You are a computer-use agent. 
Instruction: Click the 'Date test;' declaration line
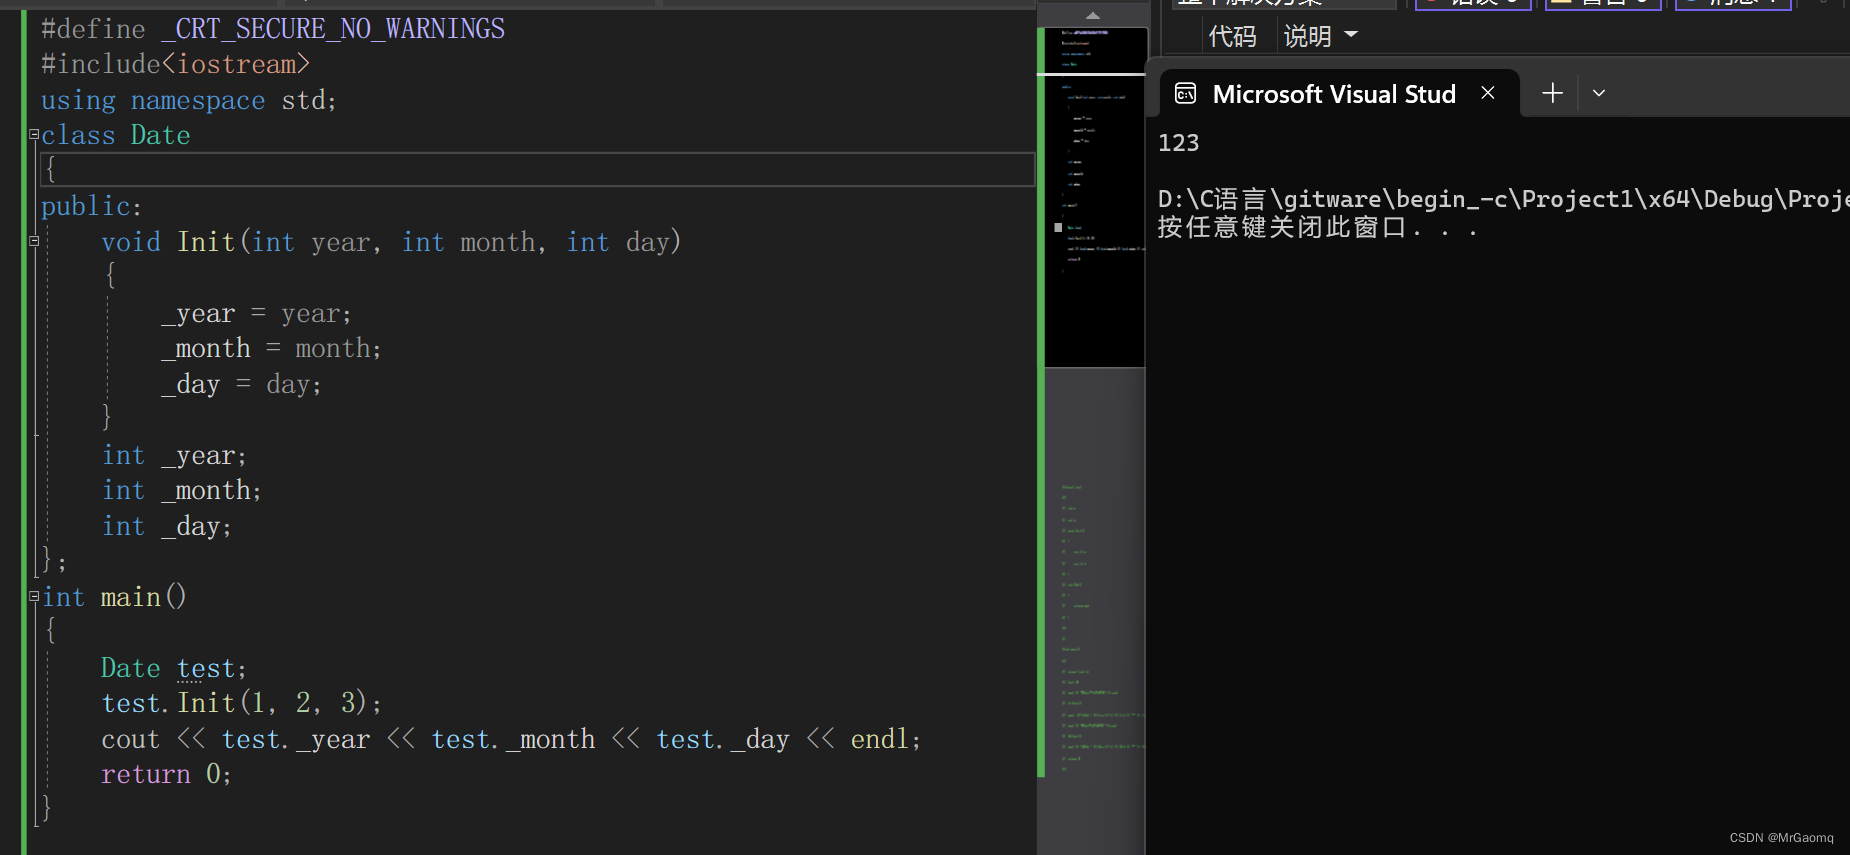(x=174, y=668)
